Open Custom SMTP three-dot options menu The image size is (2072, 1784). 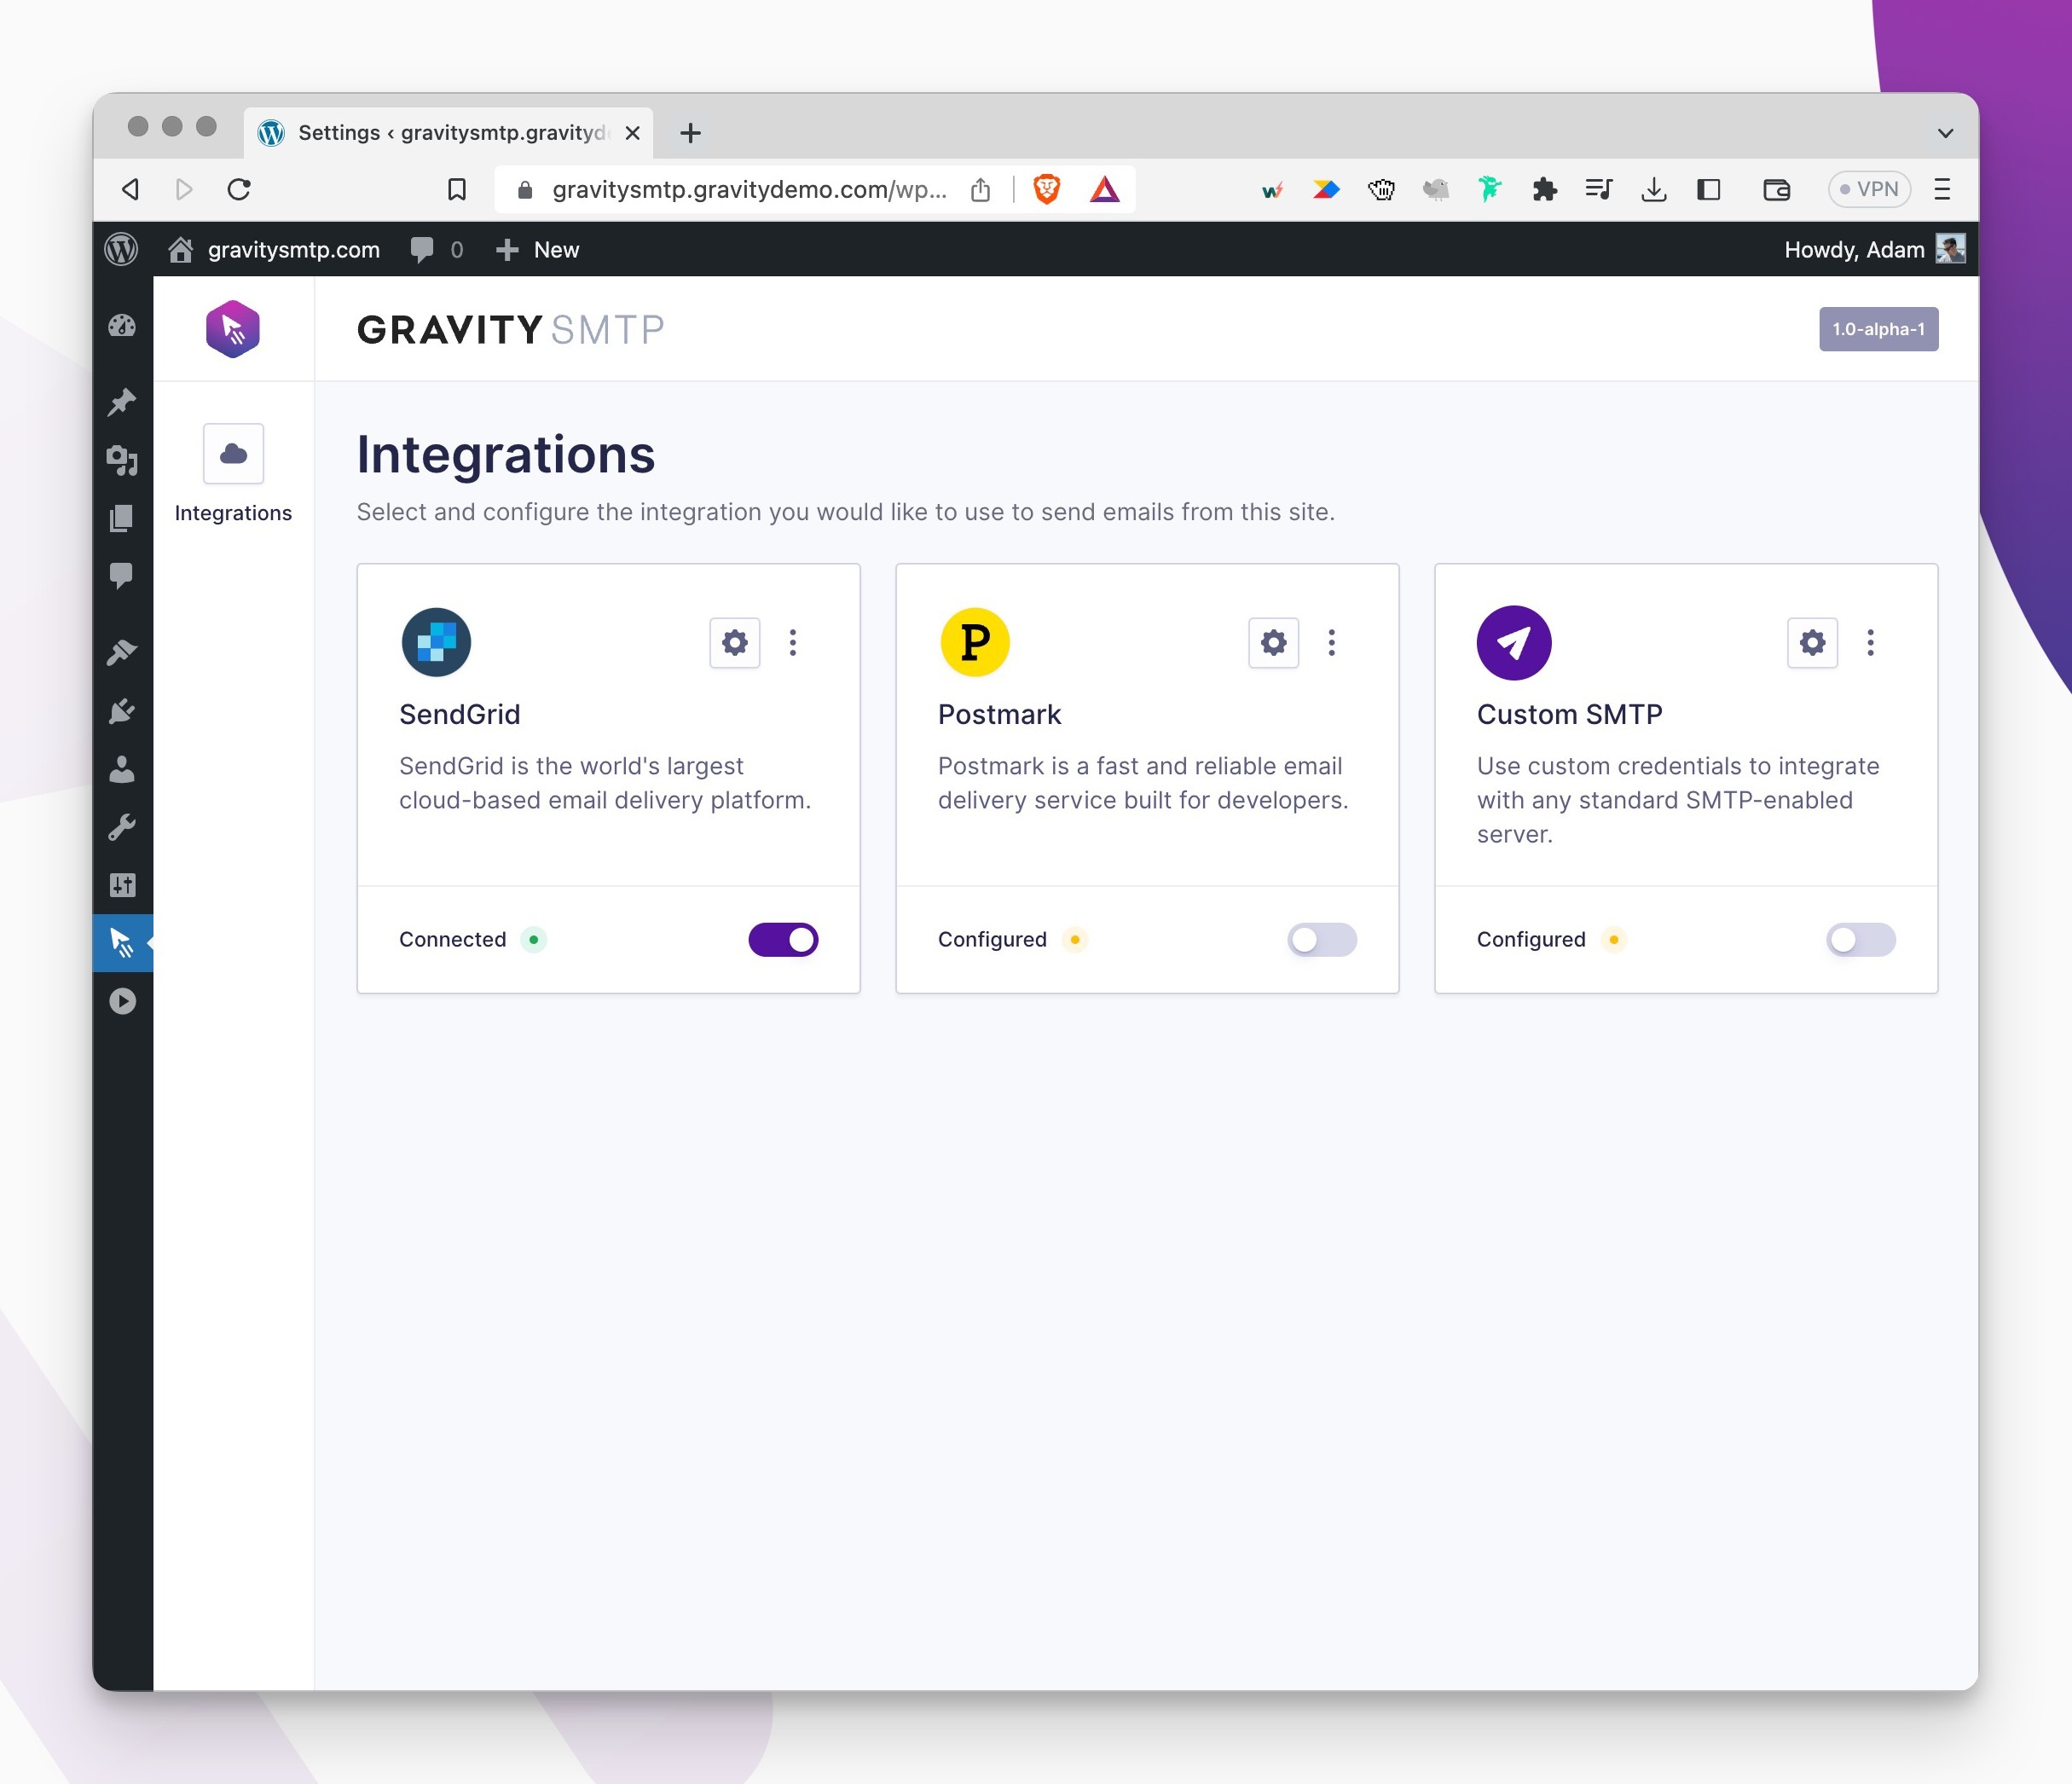tap(1870, 642)
